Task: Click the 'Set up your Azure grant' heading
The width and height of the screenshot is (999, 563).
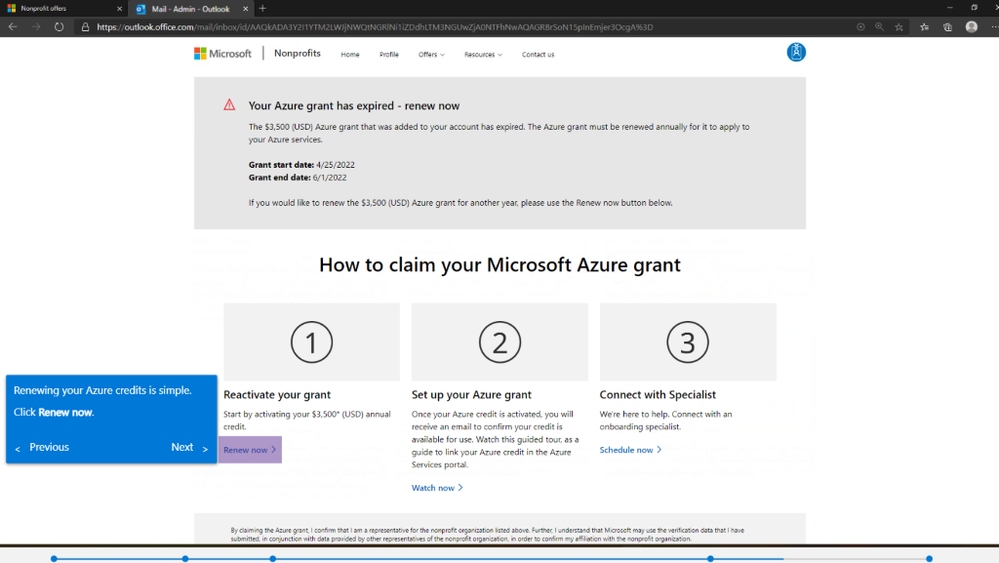Action: click(x=471, y=395)
